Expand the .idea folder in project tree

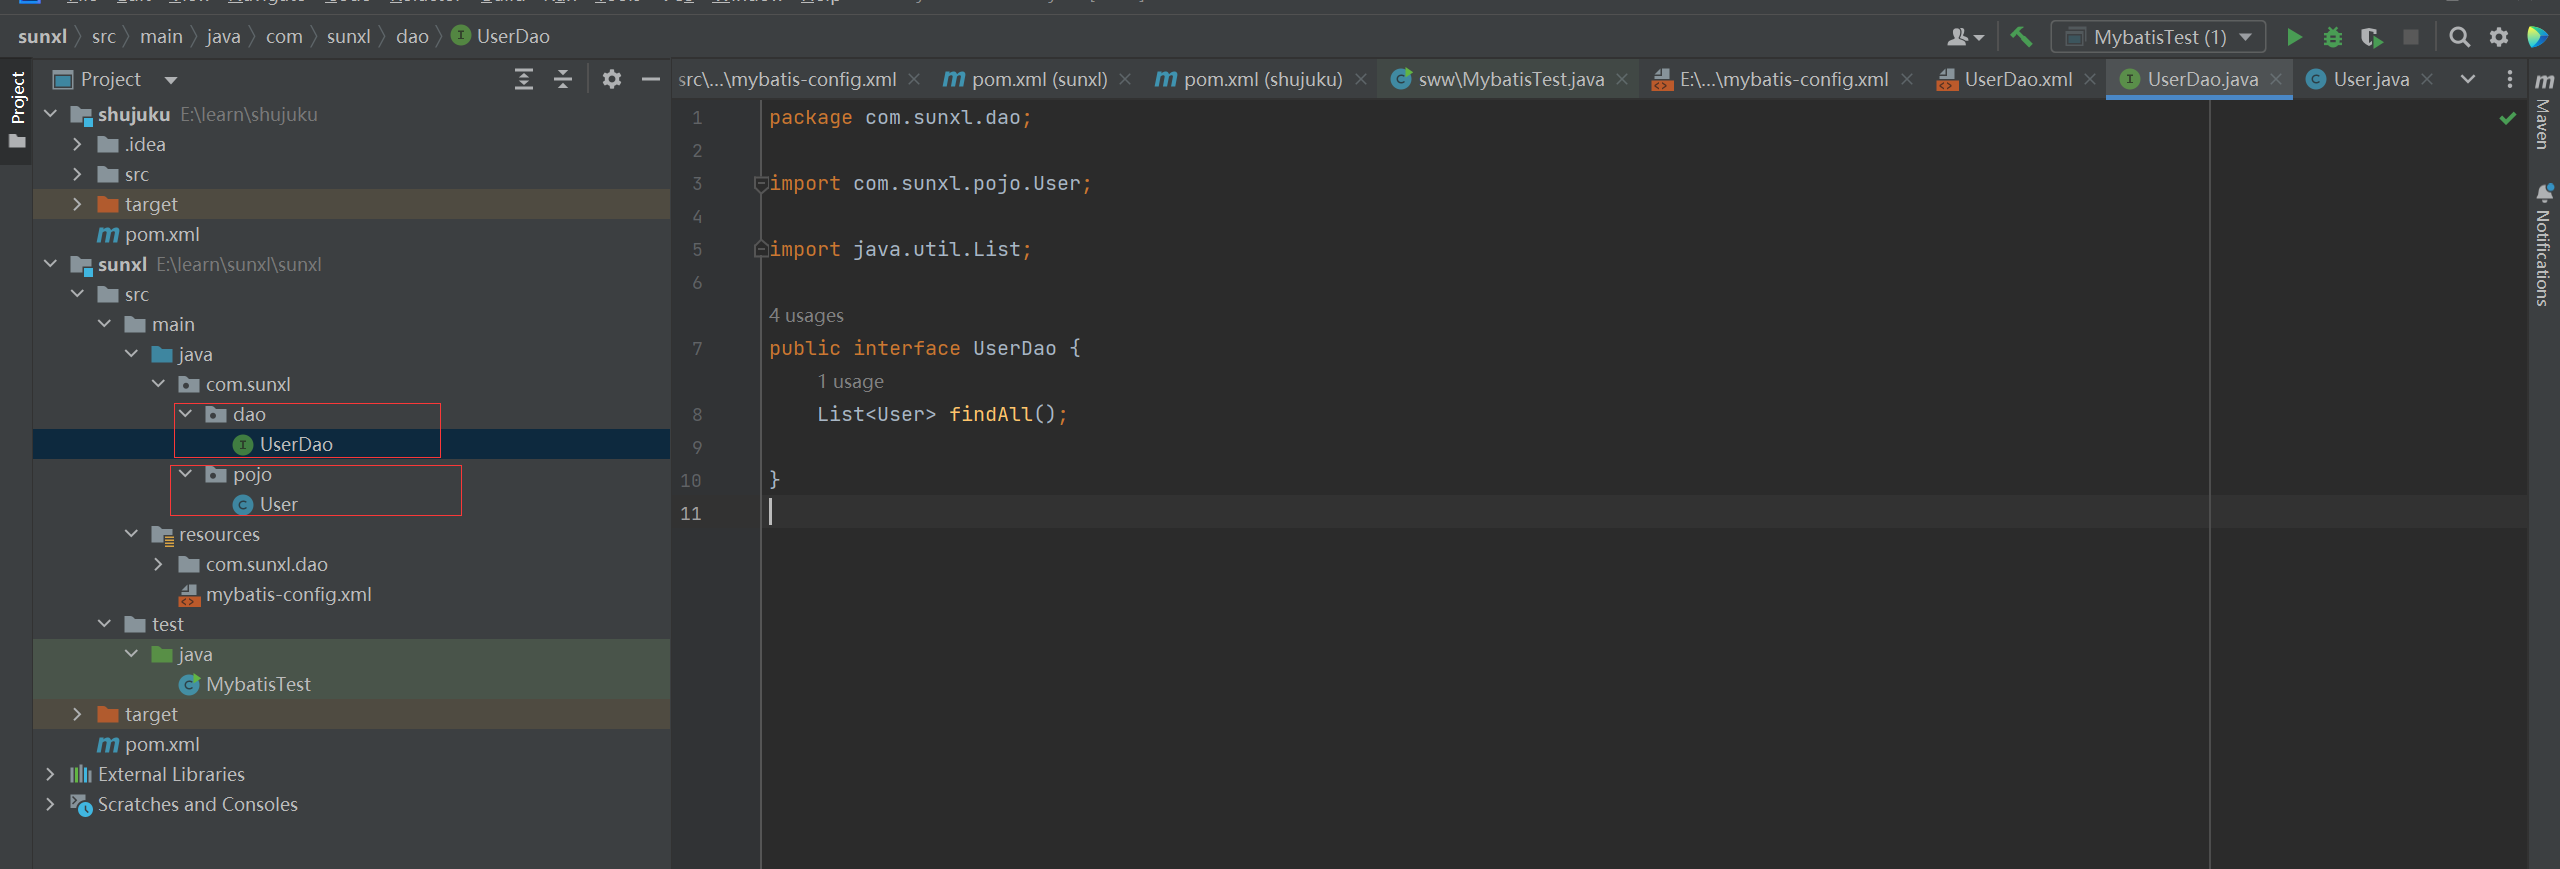click(x=77, y=144)
